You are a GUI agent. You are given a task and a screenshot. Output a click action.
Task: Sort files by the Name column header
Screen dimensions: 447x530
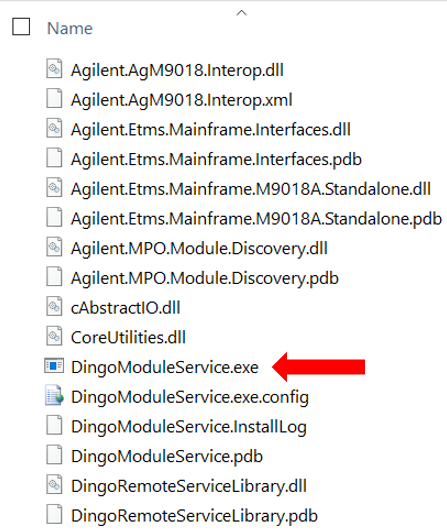(x=70, y=28)
